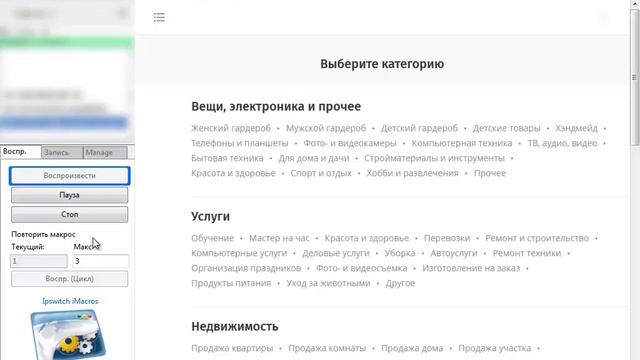The image size is (640, 360).
Task: Click the page vertical scrollbar thumb
Action: point(635,78)
